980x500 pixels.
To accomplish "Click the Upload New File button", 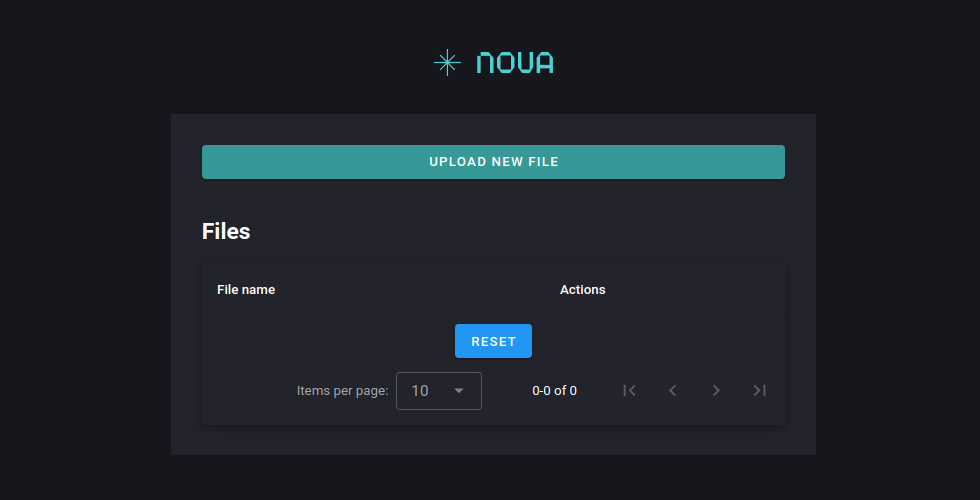I will click(493, 162).
